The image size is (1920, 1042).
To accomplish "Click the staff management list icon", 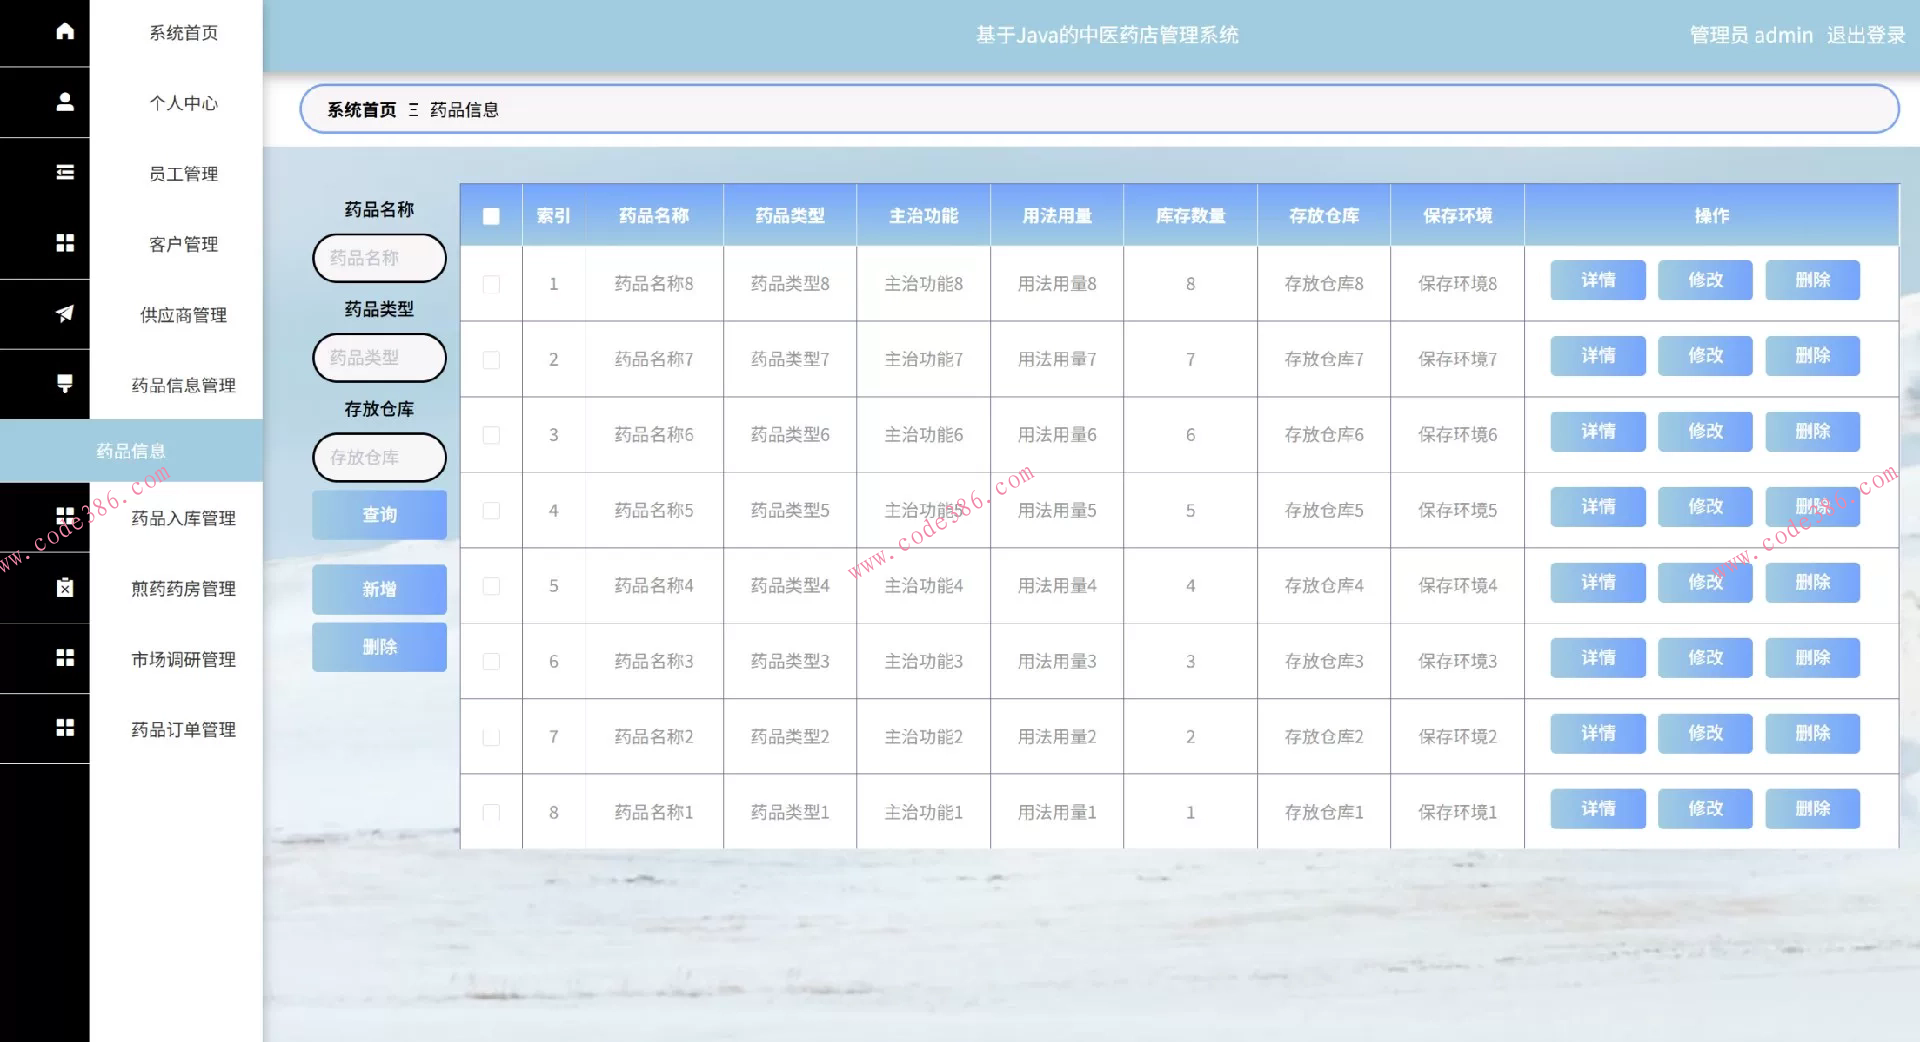I will click(x=65, y=173).
